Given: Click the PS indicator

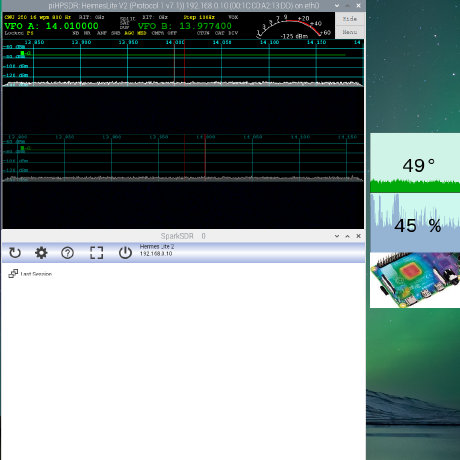Looking at the screenshot, I should coord(30,33).
